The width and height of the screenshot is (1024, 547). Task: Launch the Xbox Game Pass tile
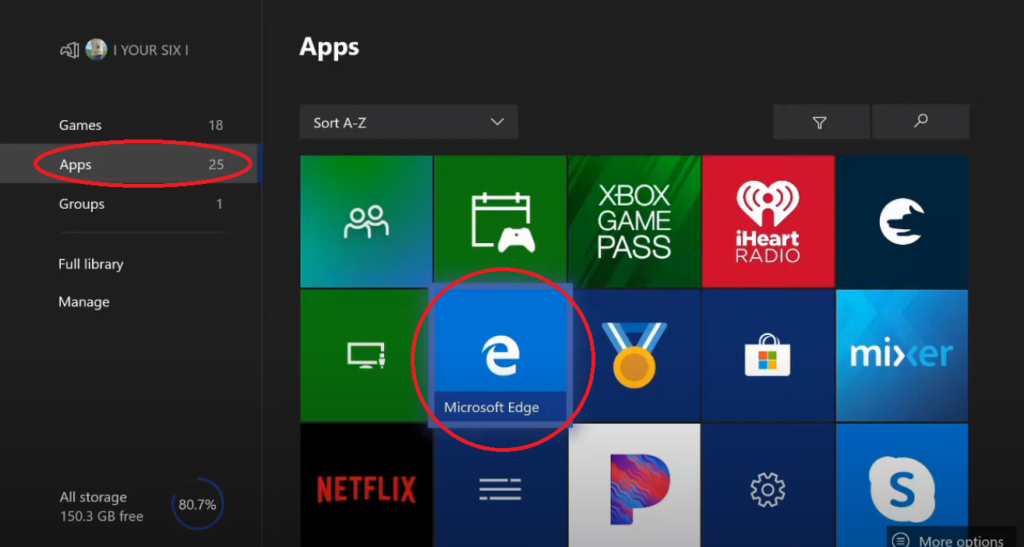point(634,221)
